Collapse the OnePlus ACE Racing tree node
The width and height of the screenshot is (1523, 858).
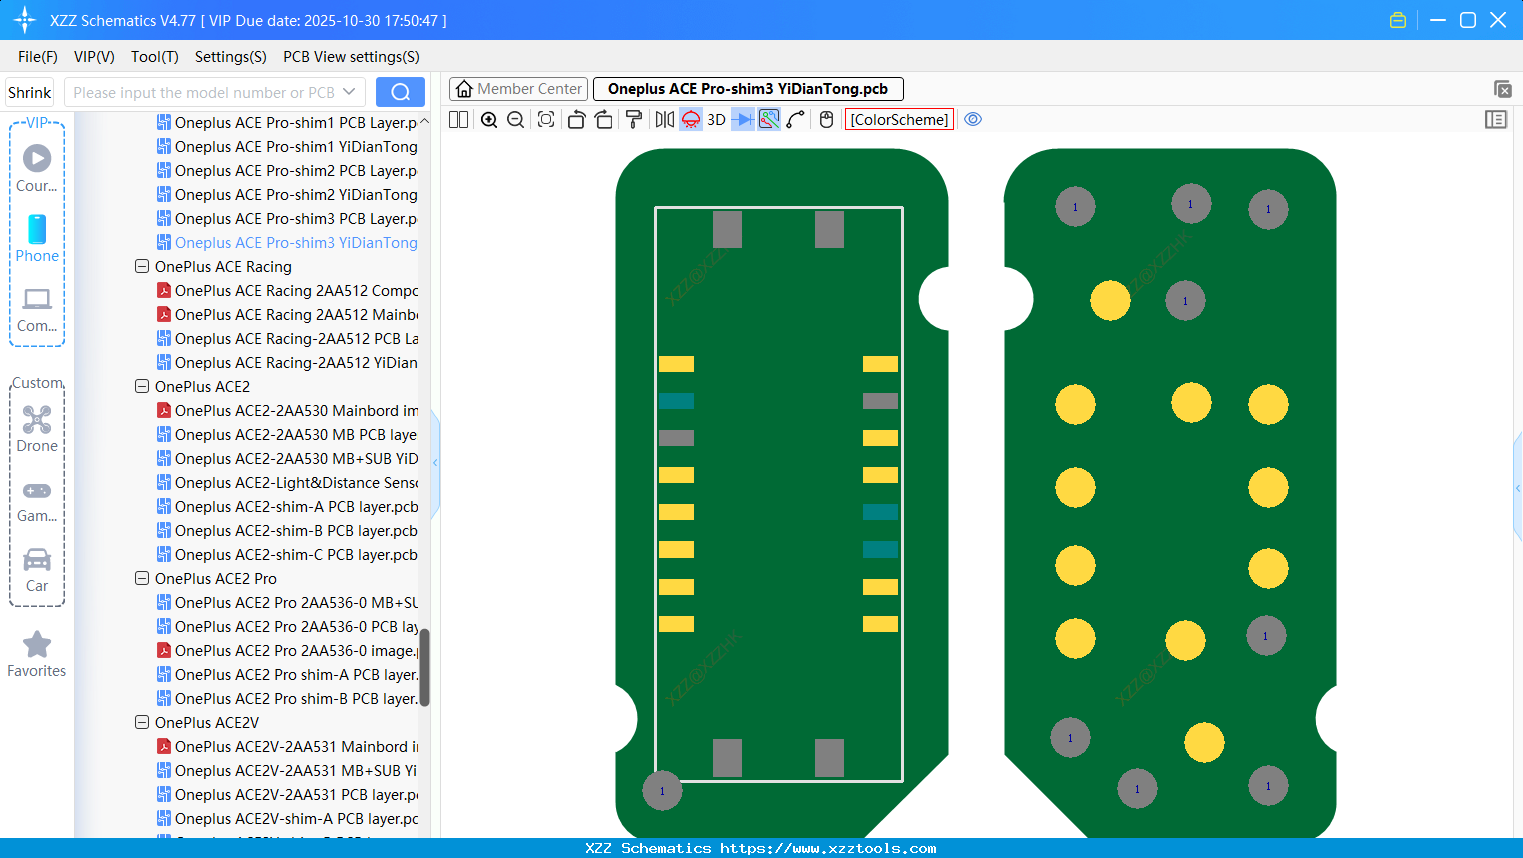142,267
